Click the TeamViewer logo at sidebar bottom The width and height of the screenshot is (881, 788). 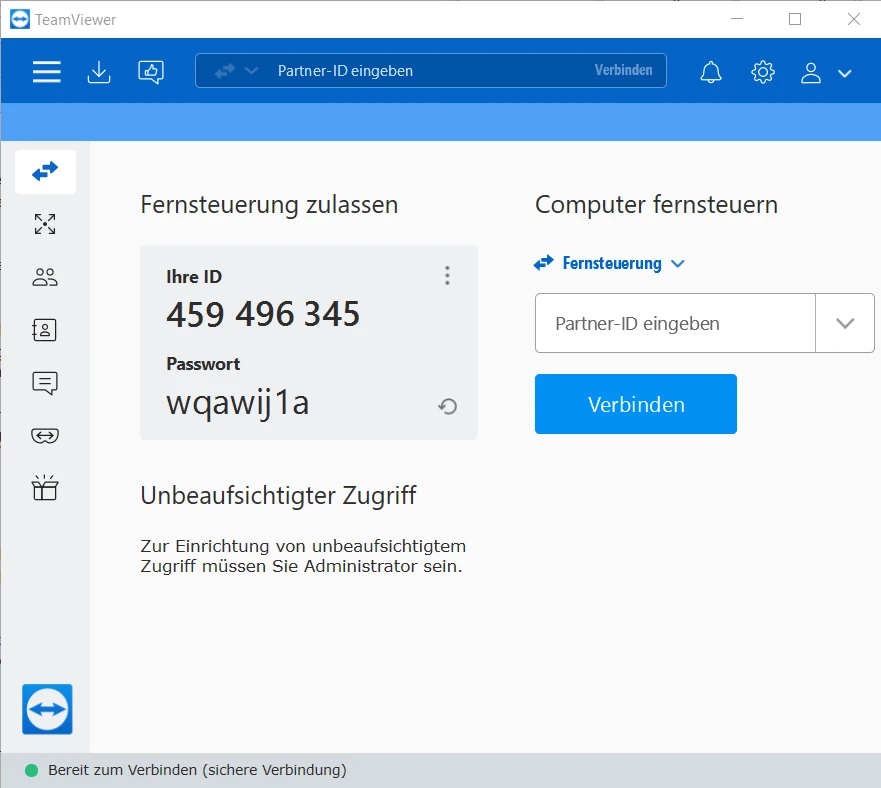click(47, 709)
